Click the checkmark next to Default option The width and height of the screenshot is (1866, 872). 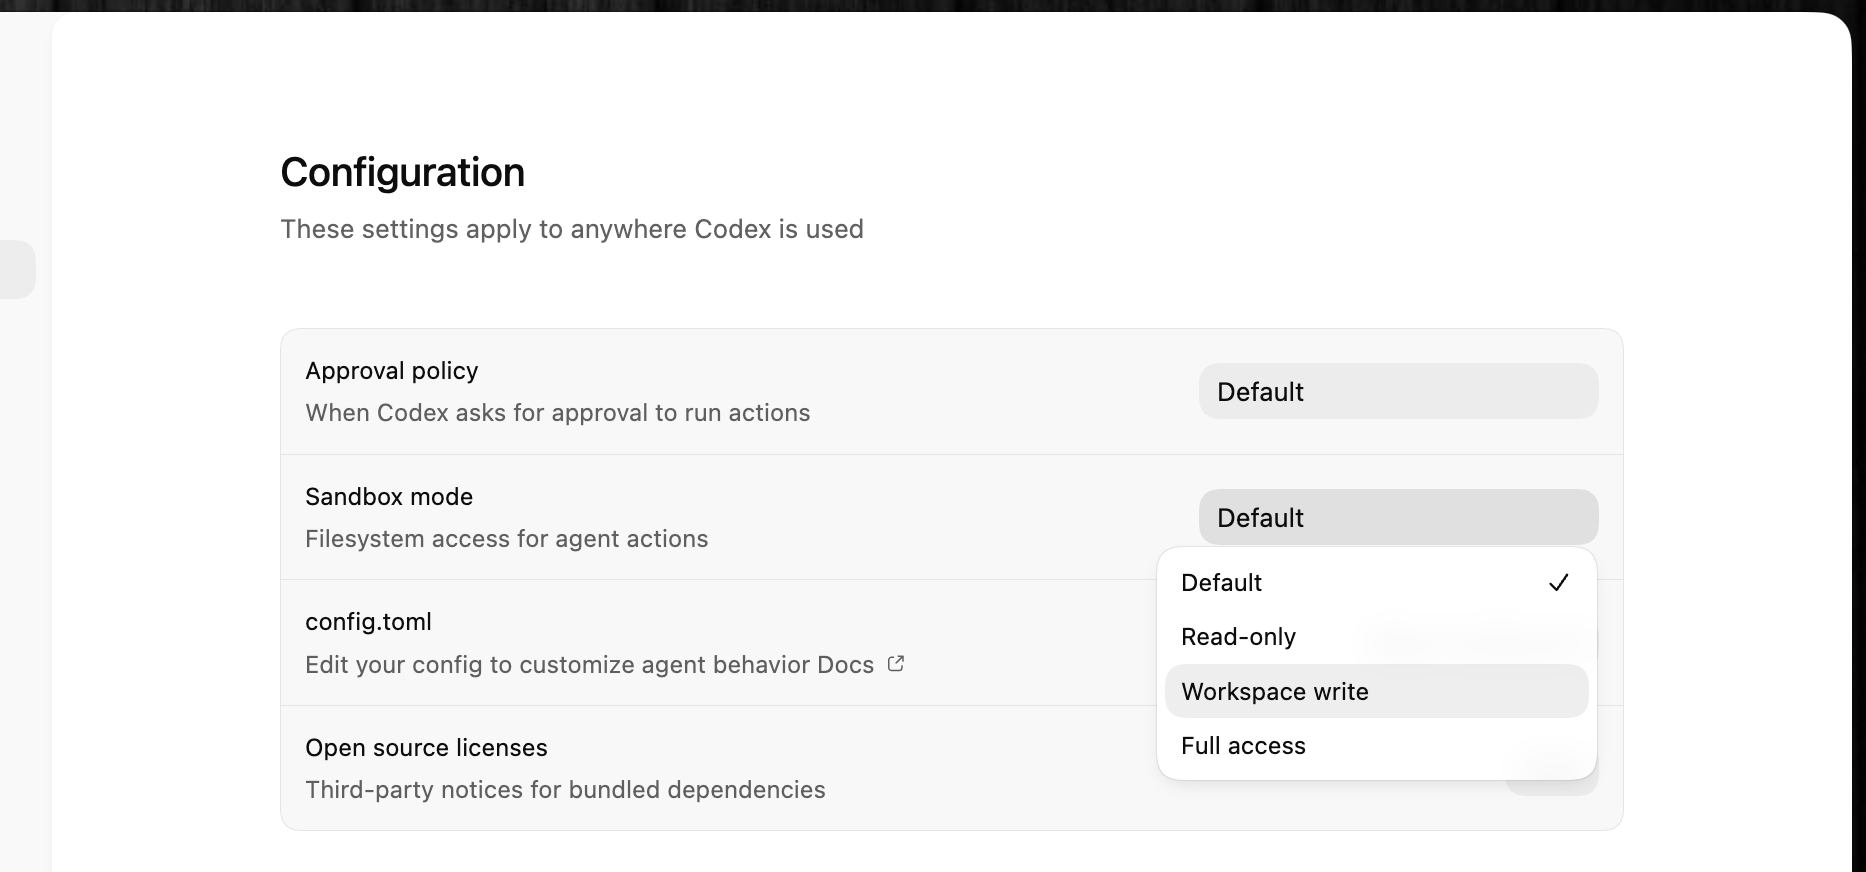[1558, 583]
